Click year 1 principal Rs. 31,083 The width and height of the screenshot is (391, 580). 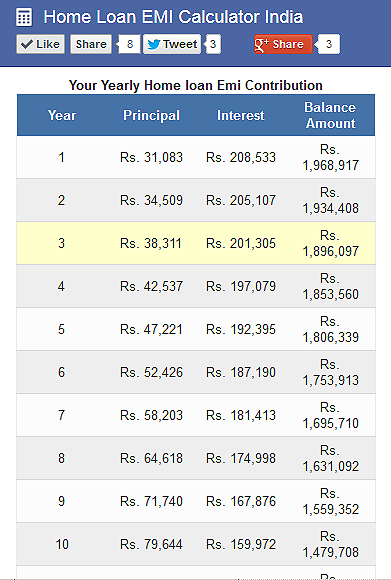(x=151, y=157)
